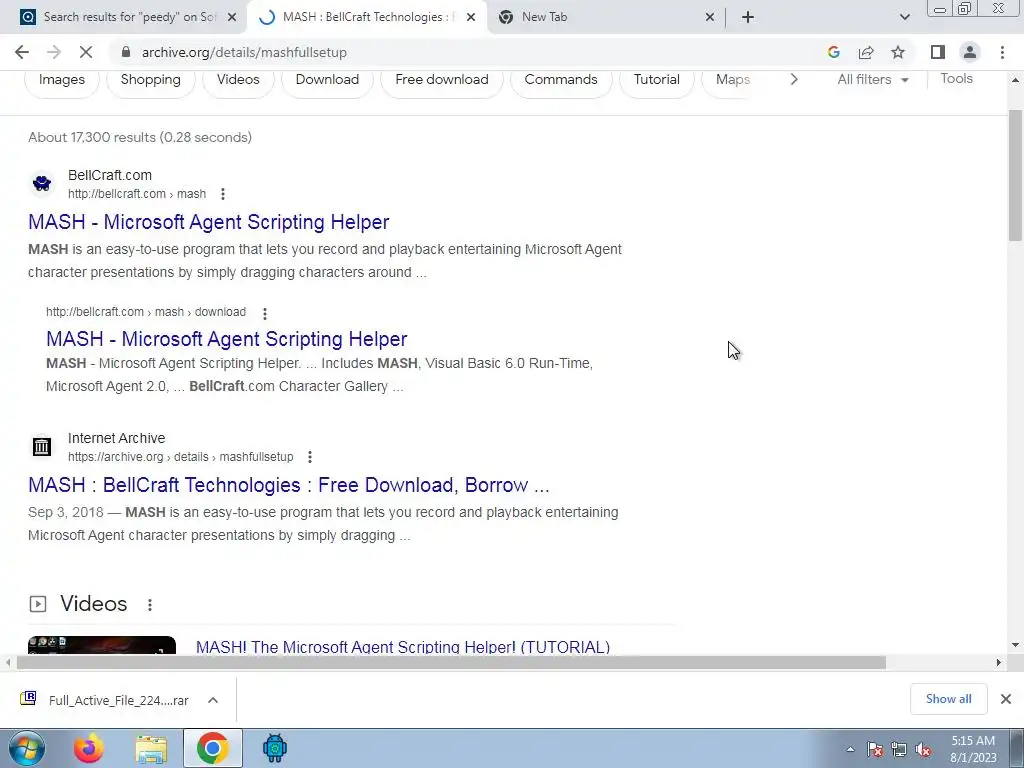The height and width of the screenshot is (768, 1024).
Task: Click the address bar URL
Action: 244,52
